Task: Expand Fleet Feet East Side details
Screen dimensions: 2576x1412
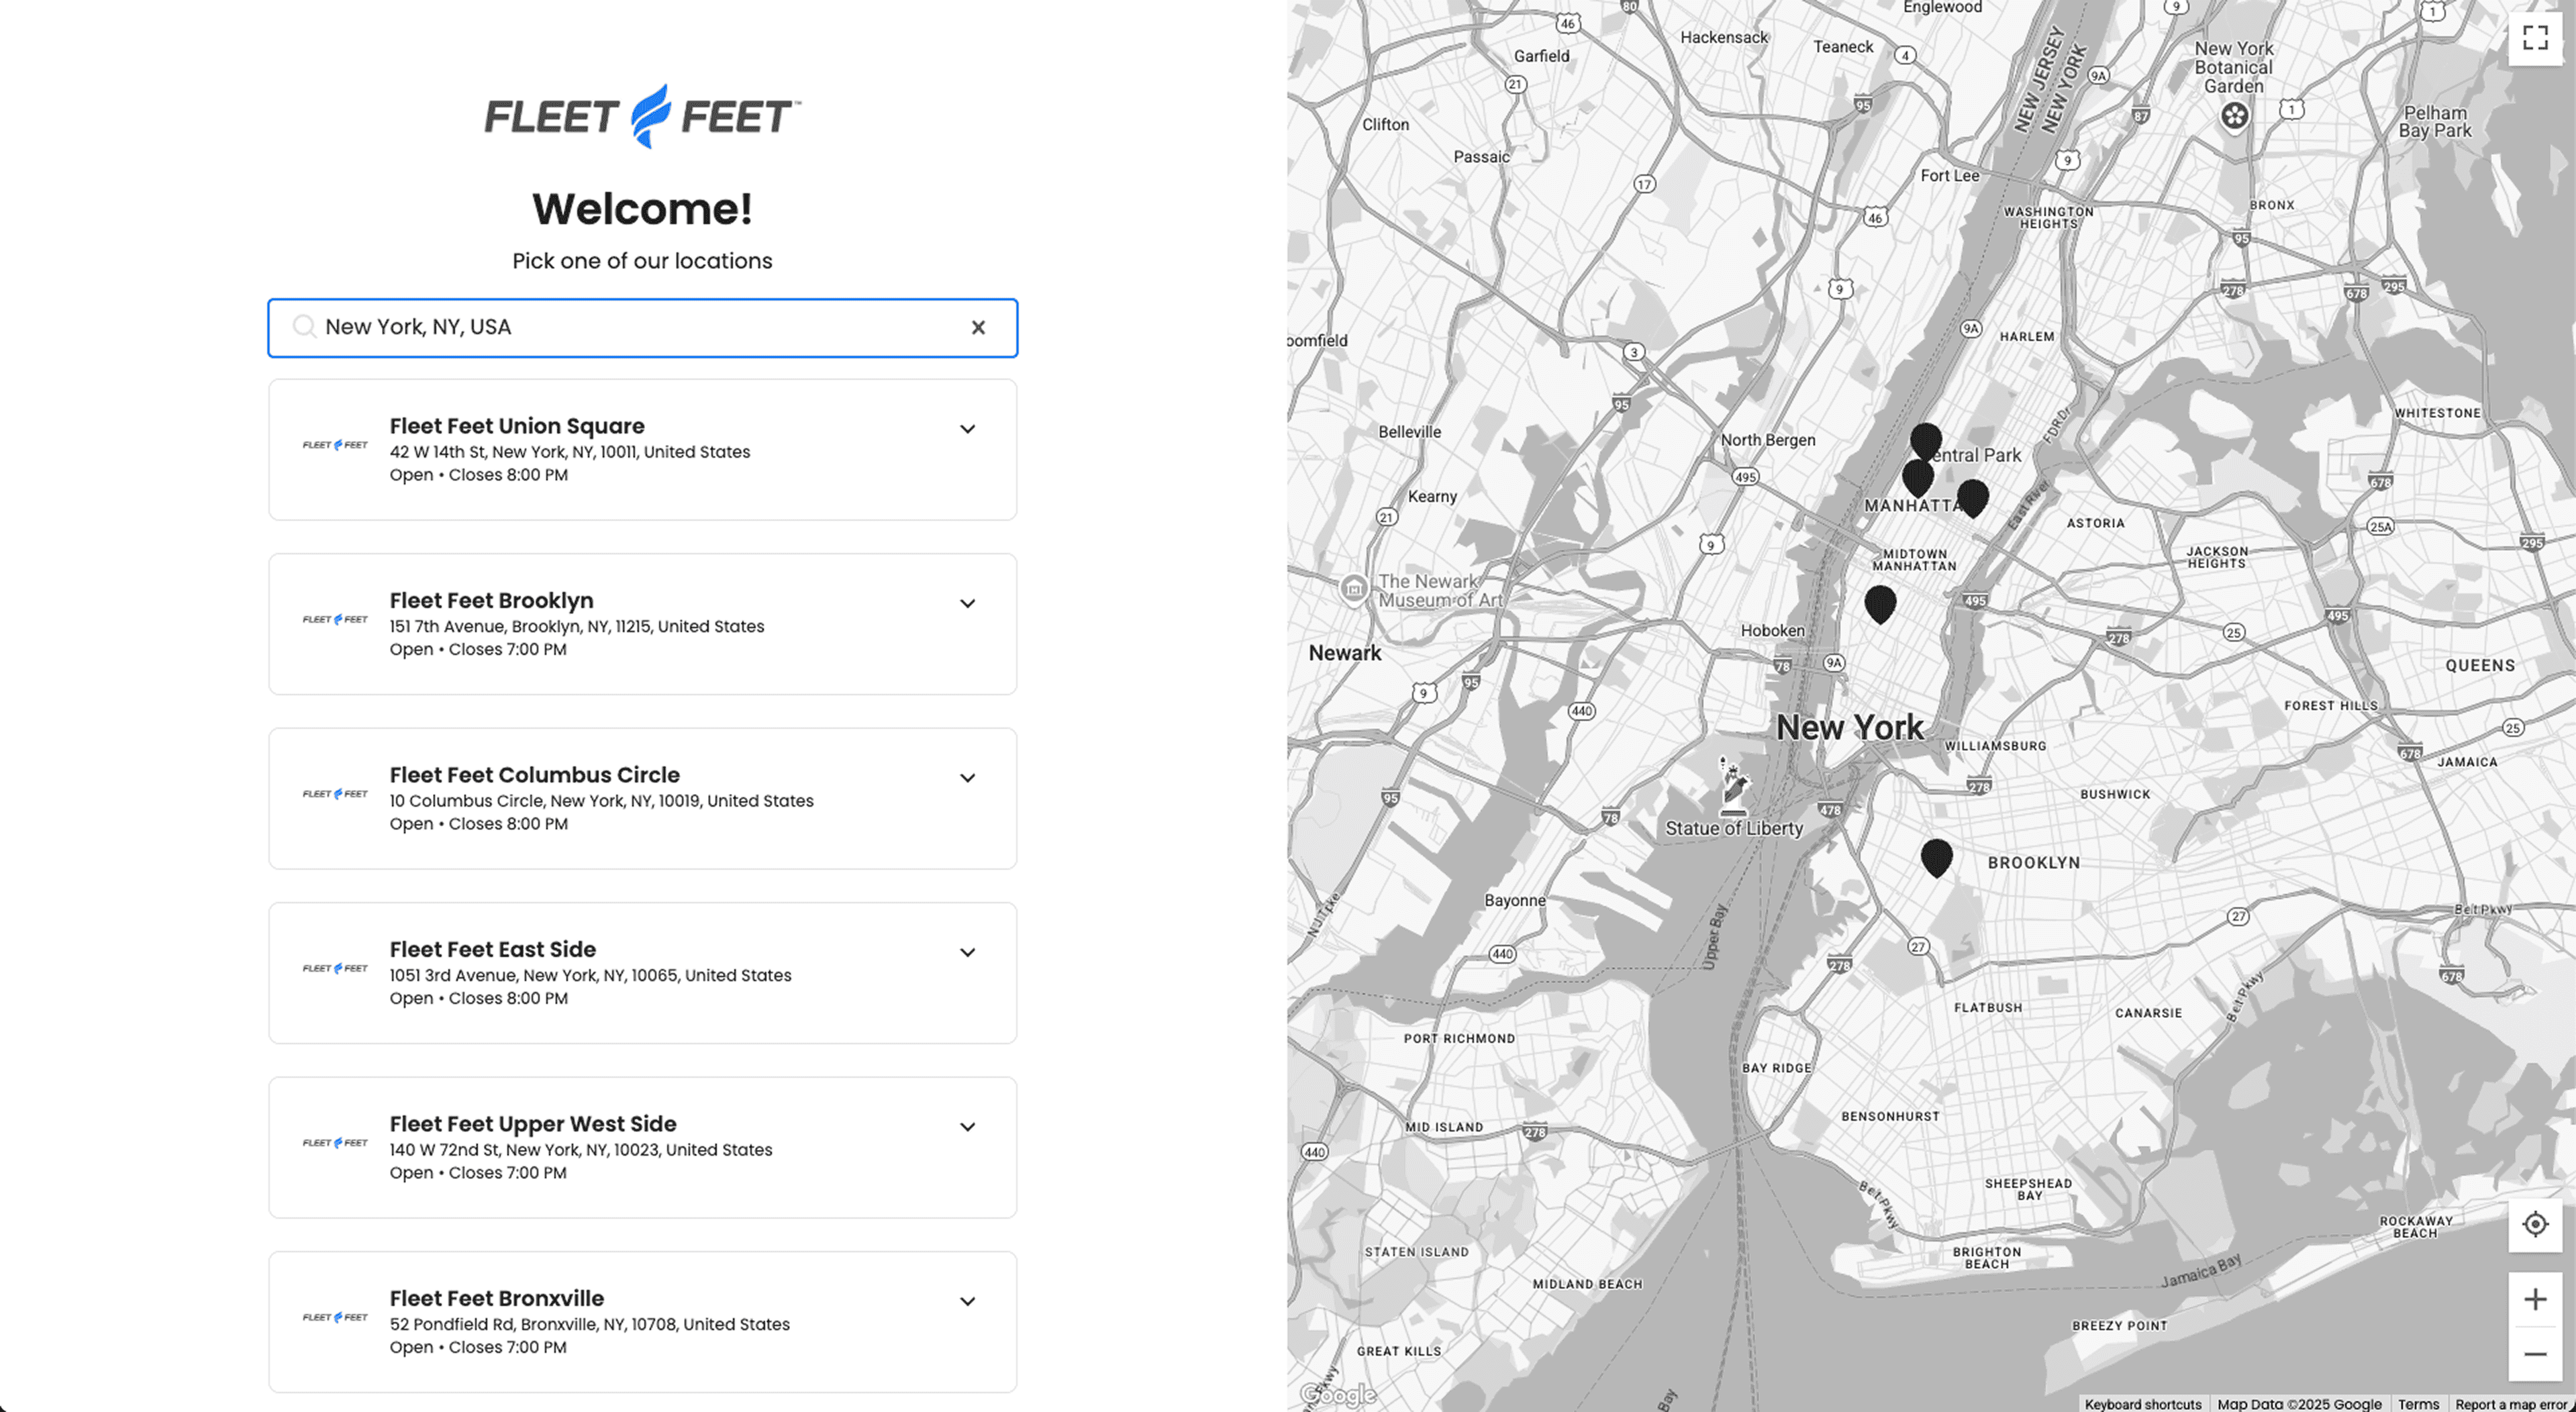Action: tap(967, 952)
